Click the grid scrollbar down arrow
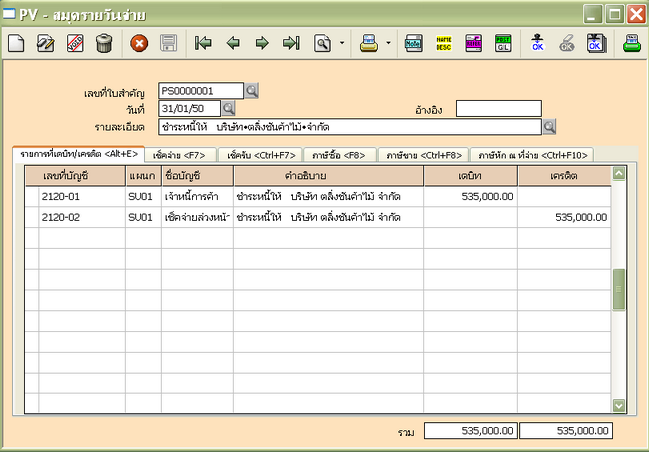The image size is (649, 452). click(x=618, y=405)
